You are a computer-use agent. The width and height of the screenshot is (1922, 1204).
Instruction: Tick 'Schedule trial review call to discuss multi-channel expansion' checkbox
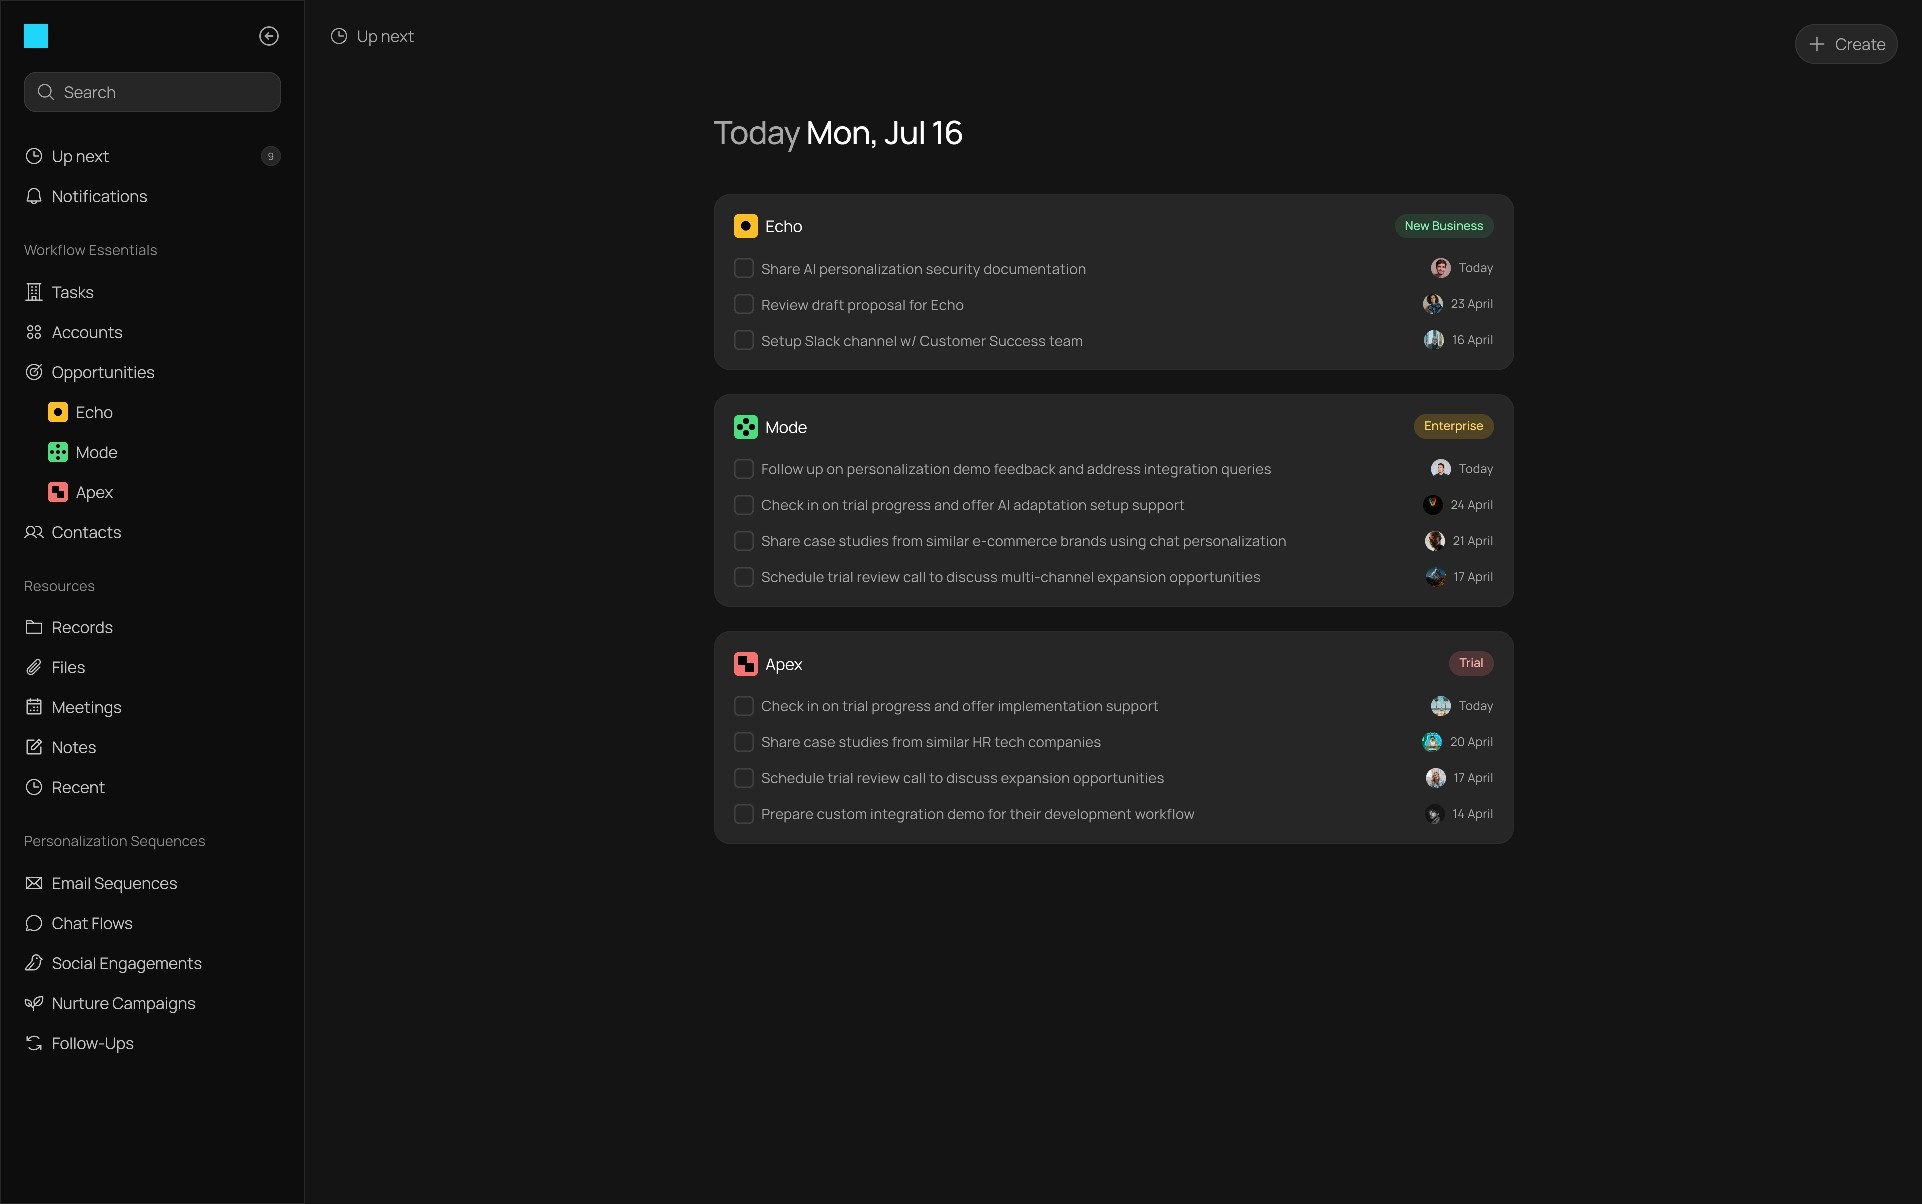[x=744, y=577]
